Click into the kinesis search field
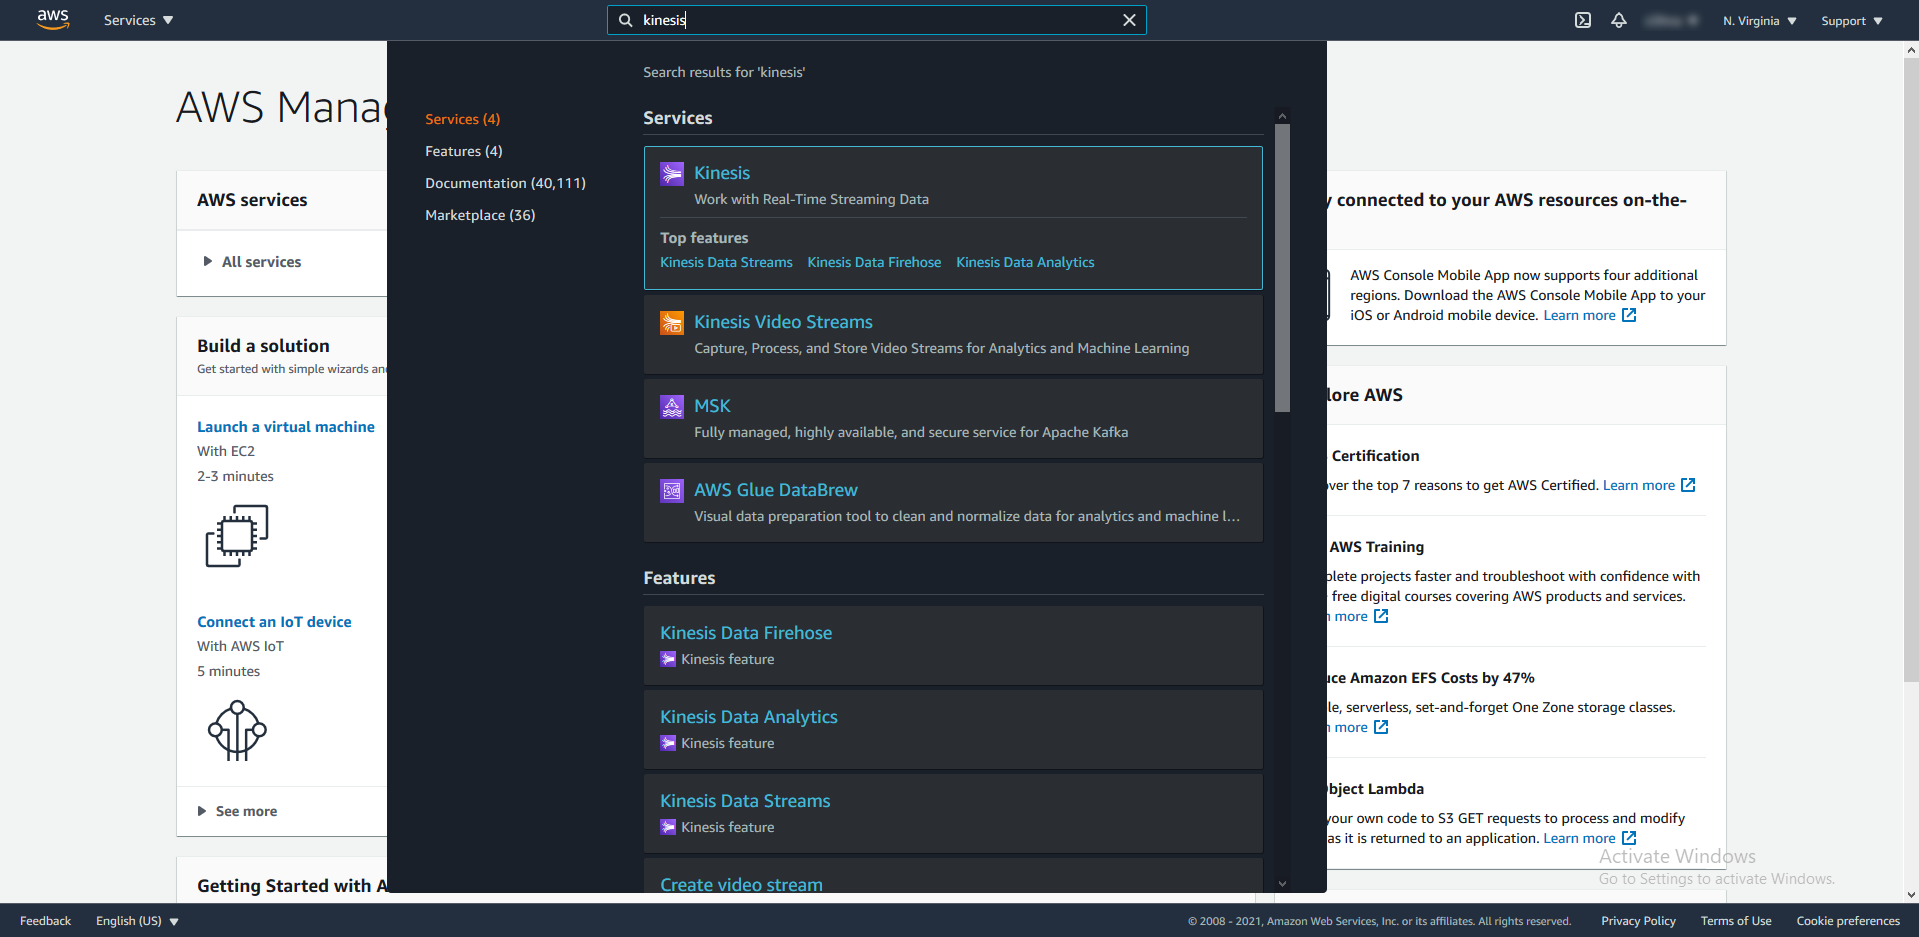 coord(876,20)
